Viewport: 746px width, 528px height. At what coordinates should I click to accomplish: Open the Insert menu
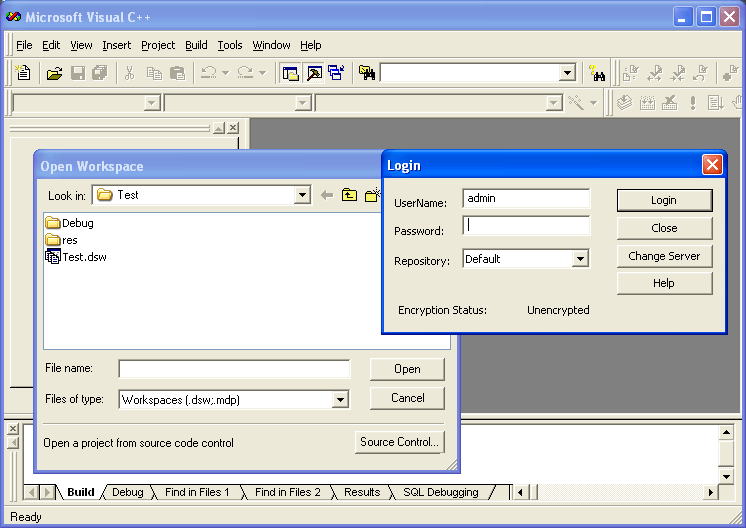coord(117,45)
